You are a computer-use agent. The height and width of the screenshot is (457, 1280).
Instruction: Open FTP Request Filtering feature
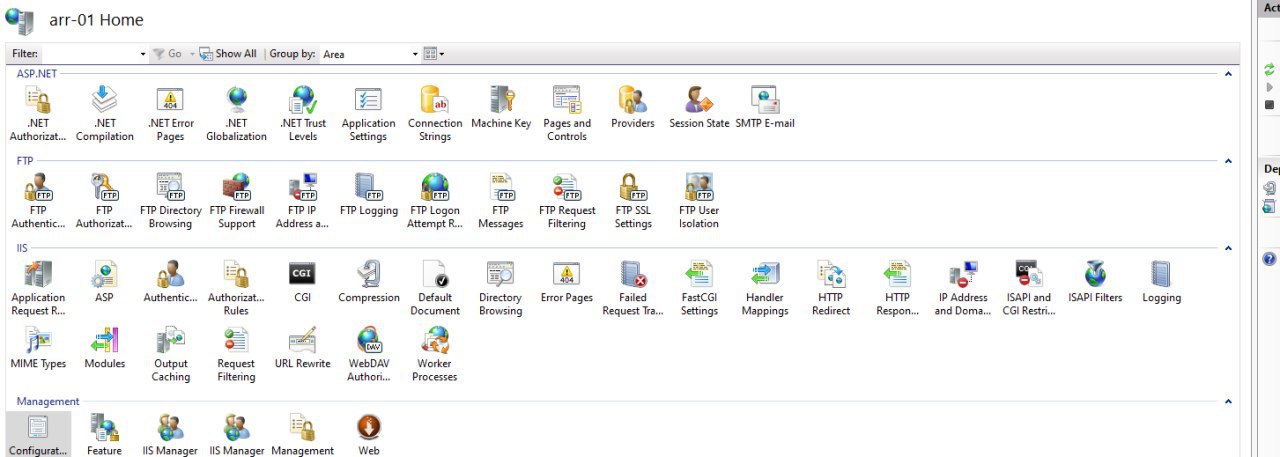point(567,201)
